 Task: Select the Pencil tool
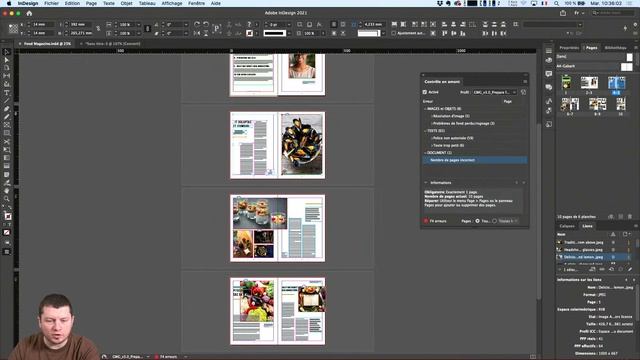point(7,117)
